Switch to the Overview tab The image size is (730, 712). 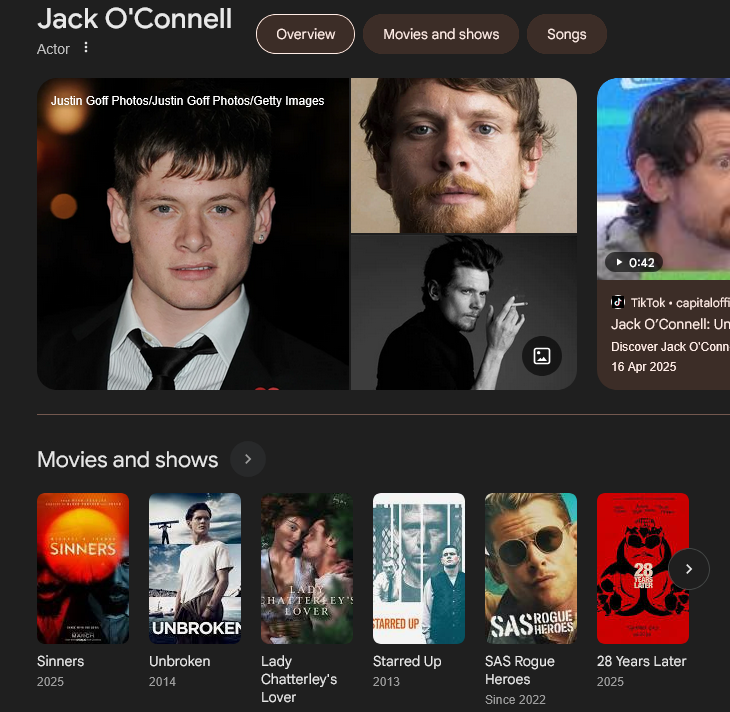click(x=305, y=34)
